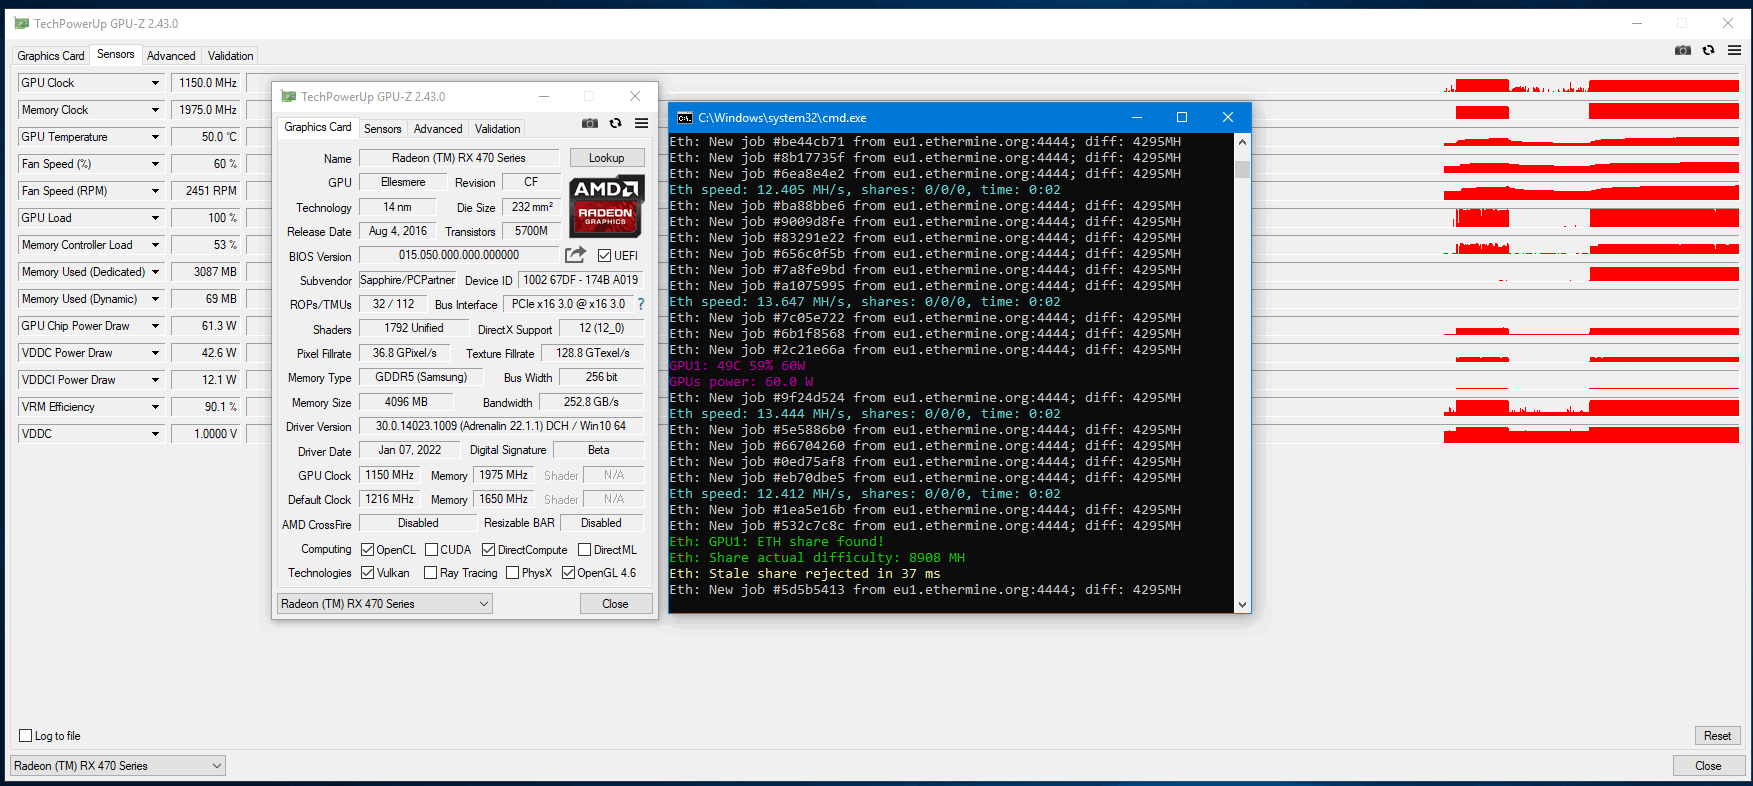Switch to Graphics Card tab in main window
Screen dimensions: 1753x786
coord(51,56)
